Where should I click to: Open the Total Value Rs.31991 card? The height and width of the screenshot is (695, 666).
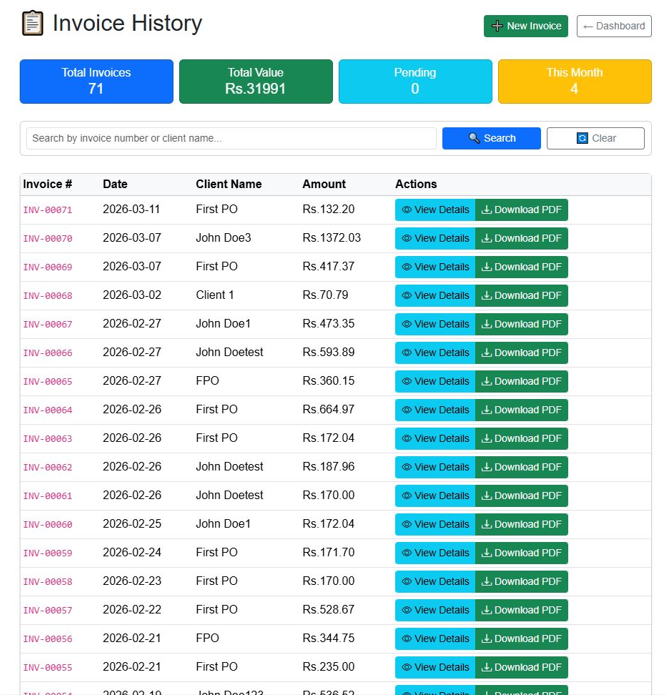[x=256, y=82]
